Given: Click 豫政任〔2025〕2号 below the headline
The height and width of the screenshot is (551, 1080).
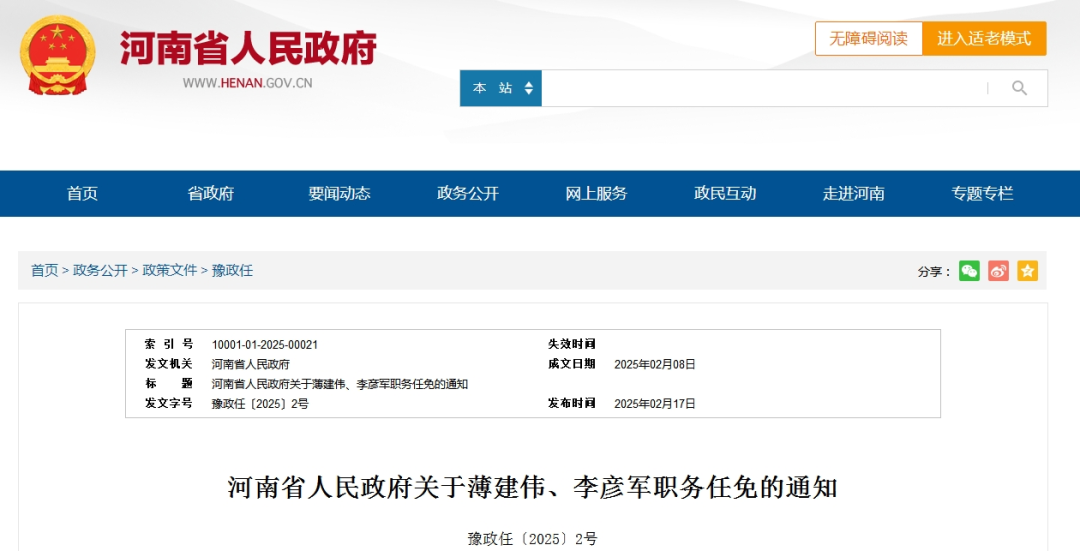Looking at the screenshot, I should (532, 539).
